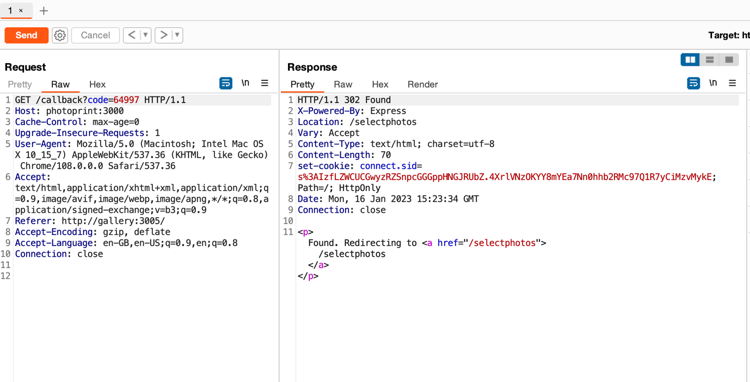
Task: Click the Date: Mon, 16 Jan 2023 header
Action: click(x=388, y=199)
